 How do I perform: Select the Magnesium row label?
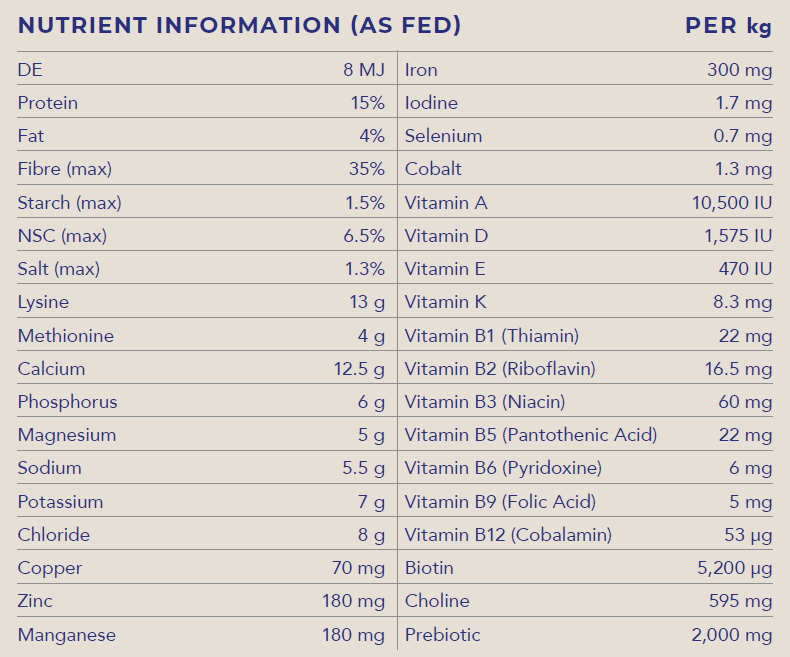[x=66, y=435]
